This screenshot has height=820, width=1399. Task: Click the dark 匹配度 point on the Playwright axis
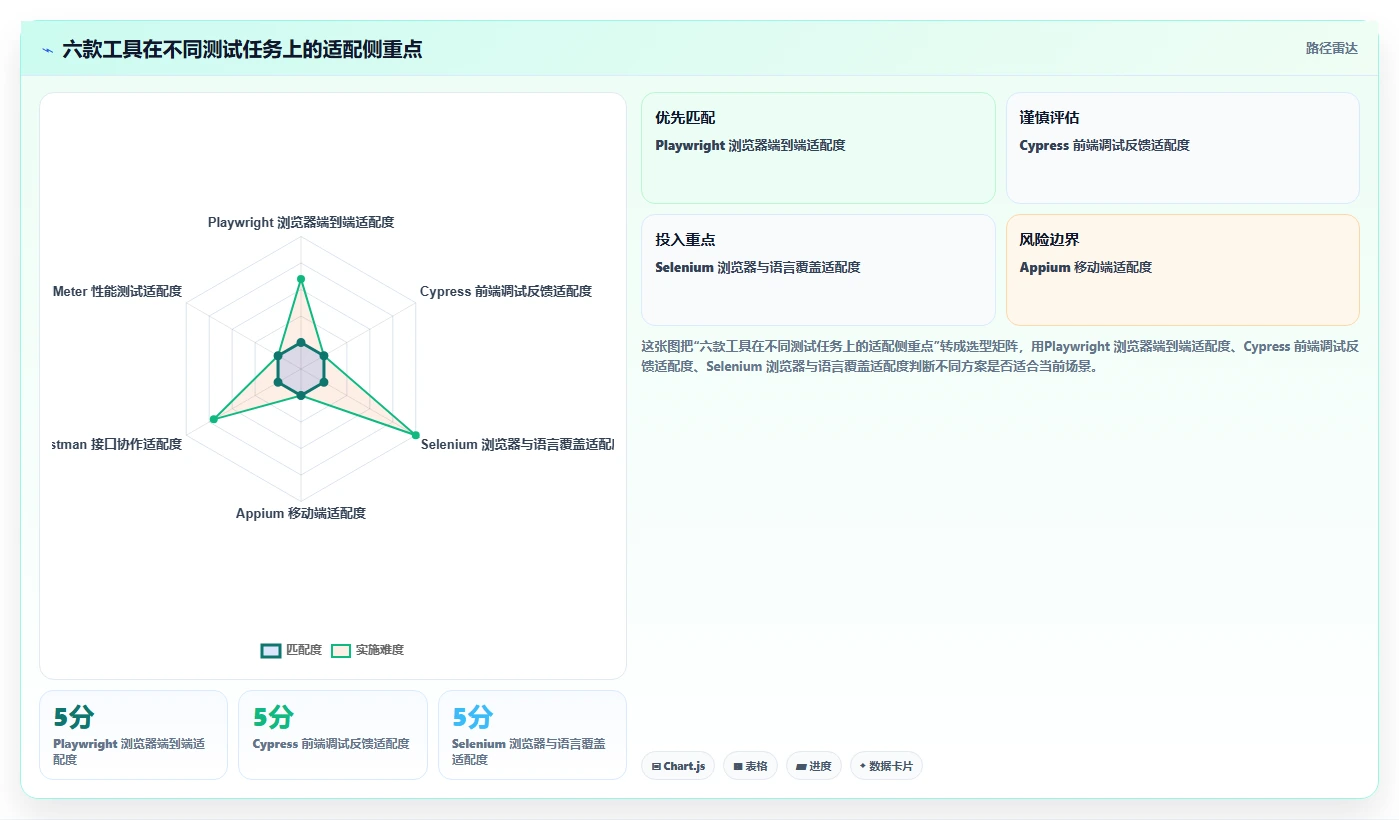tap(301, 343)
